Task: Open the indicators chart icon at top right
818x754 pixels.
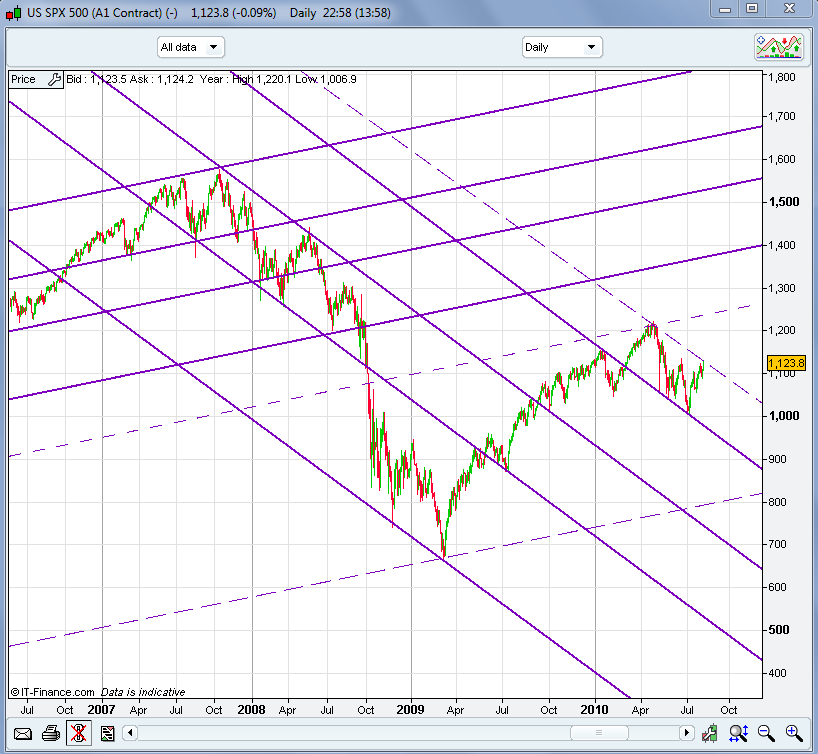Action: point(778,47)
